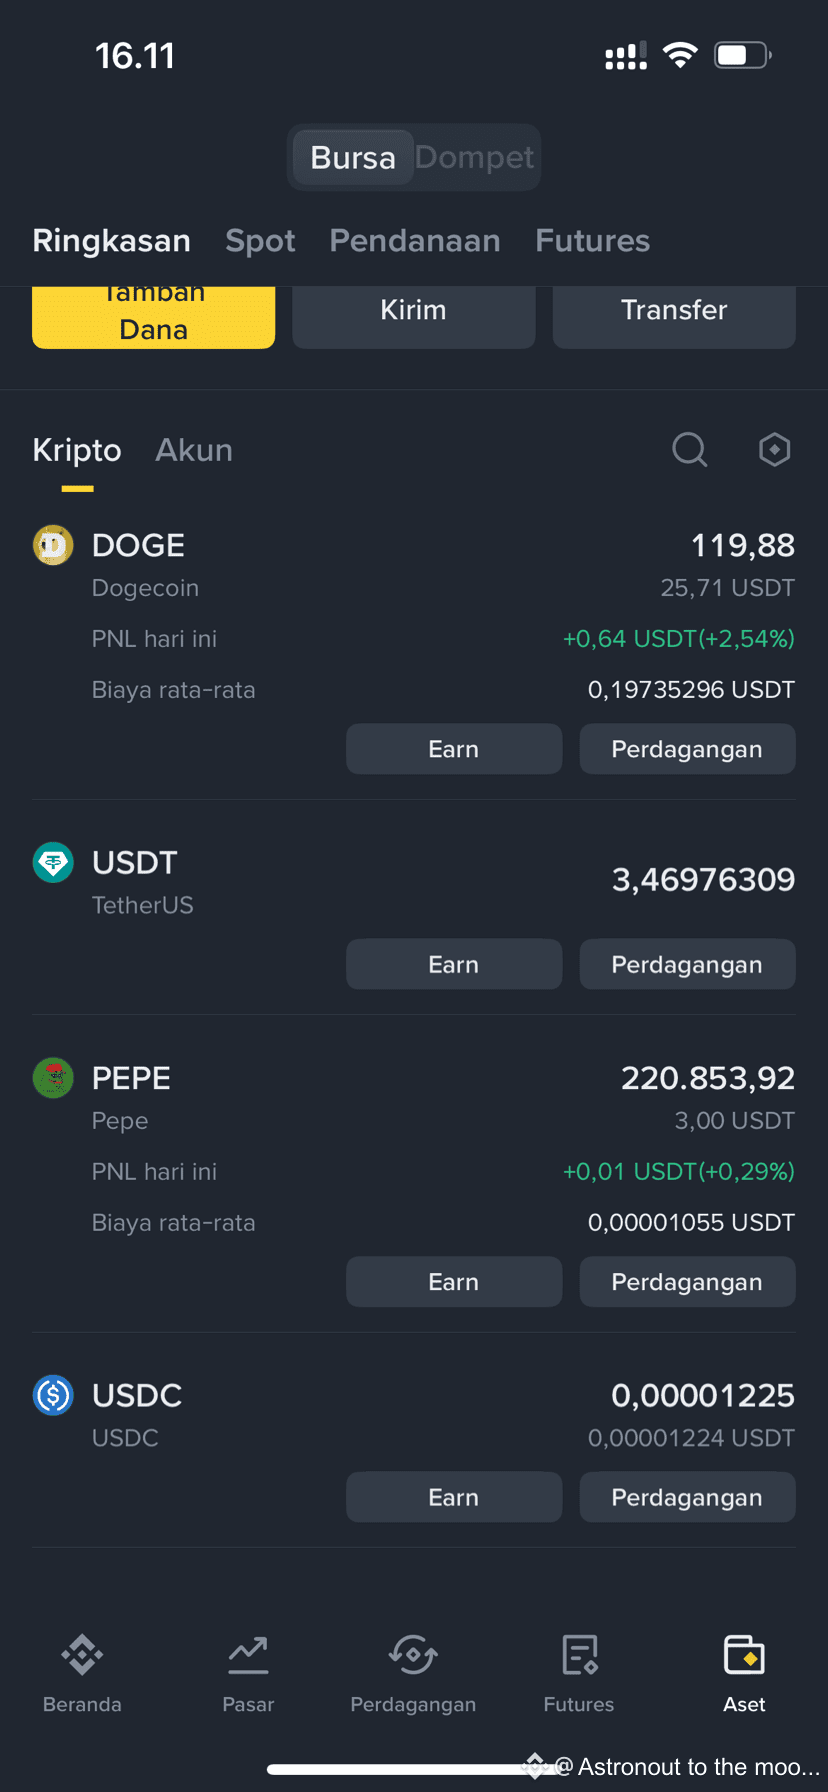This screenshot has height=1792, width=828.
Task: Open the Pendanaan tab
Action: 415,241
